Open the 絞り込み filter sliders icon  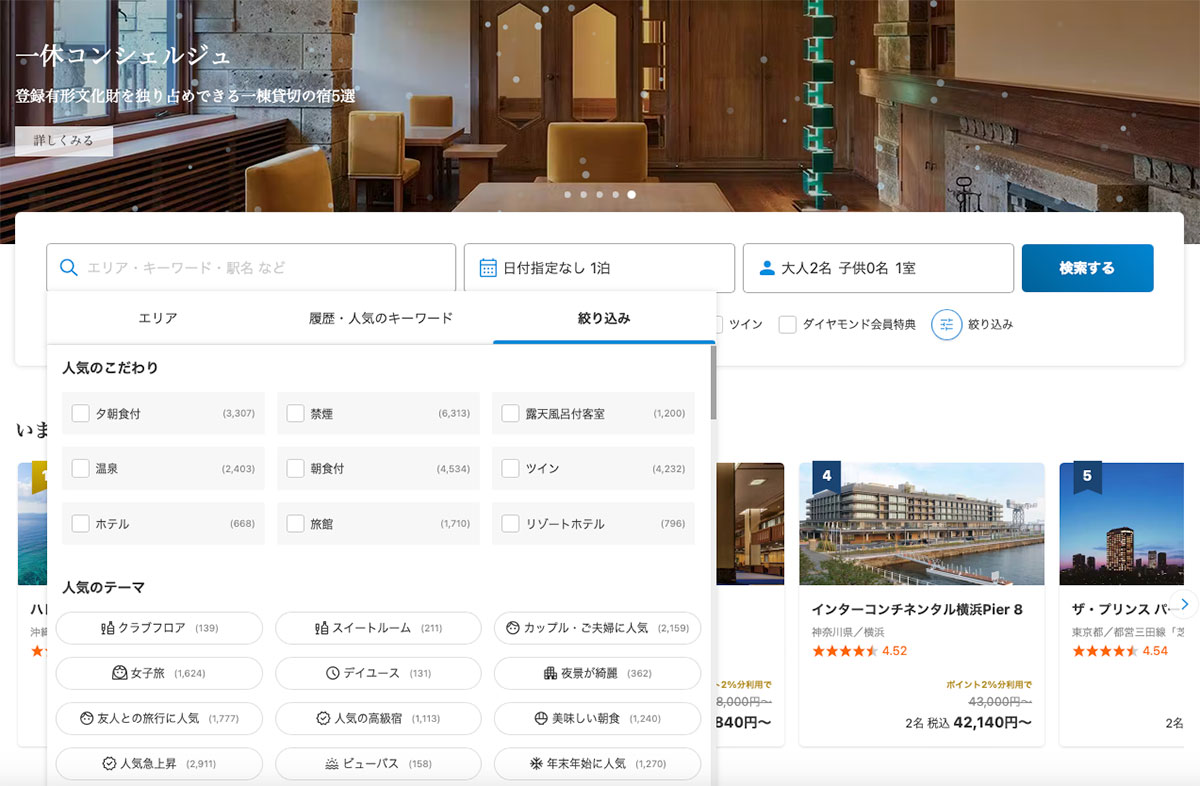946,324
